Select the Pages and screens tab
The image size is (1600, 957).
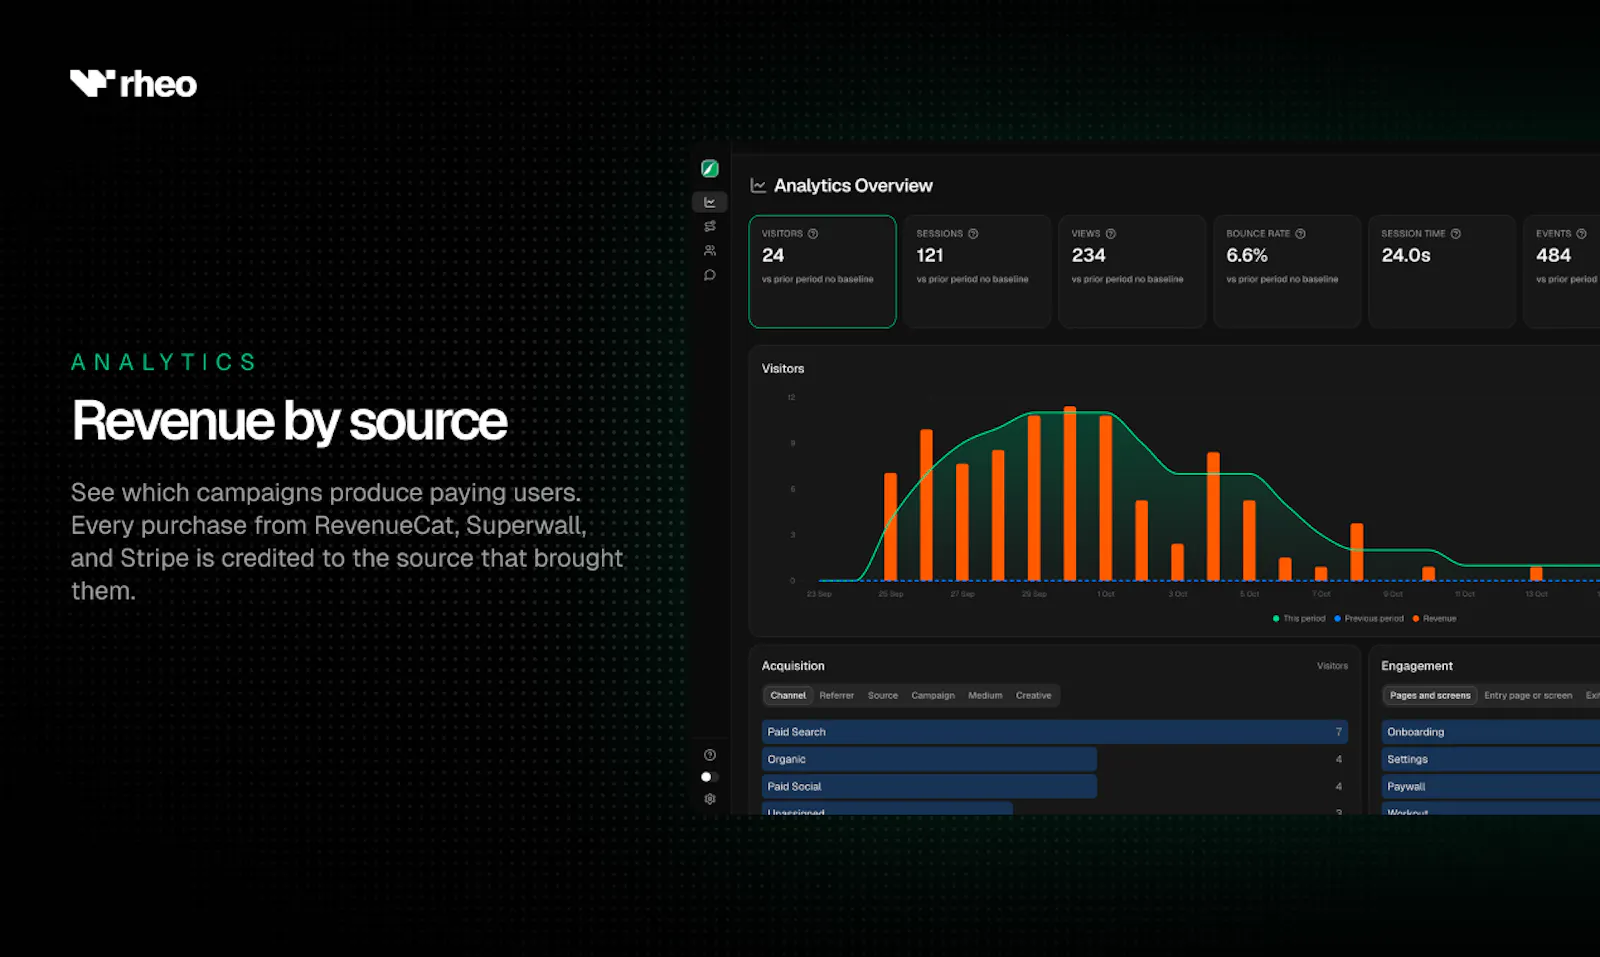coord(1430,696)
